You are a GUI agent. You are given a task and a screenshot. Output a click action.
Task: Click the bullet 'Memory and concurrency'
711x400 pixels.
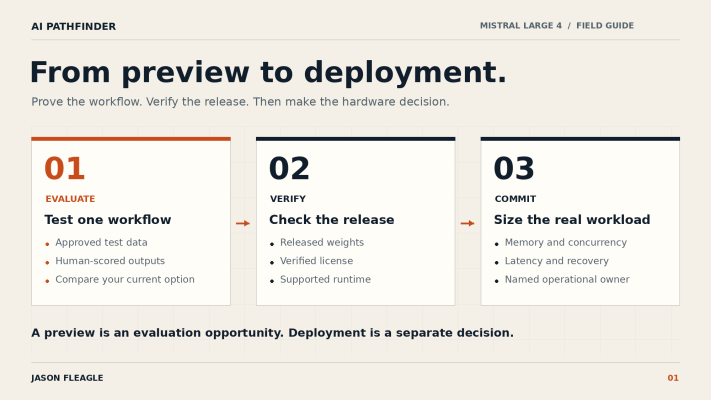566,243
